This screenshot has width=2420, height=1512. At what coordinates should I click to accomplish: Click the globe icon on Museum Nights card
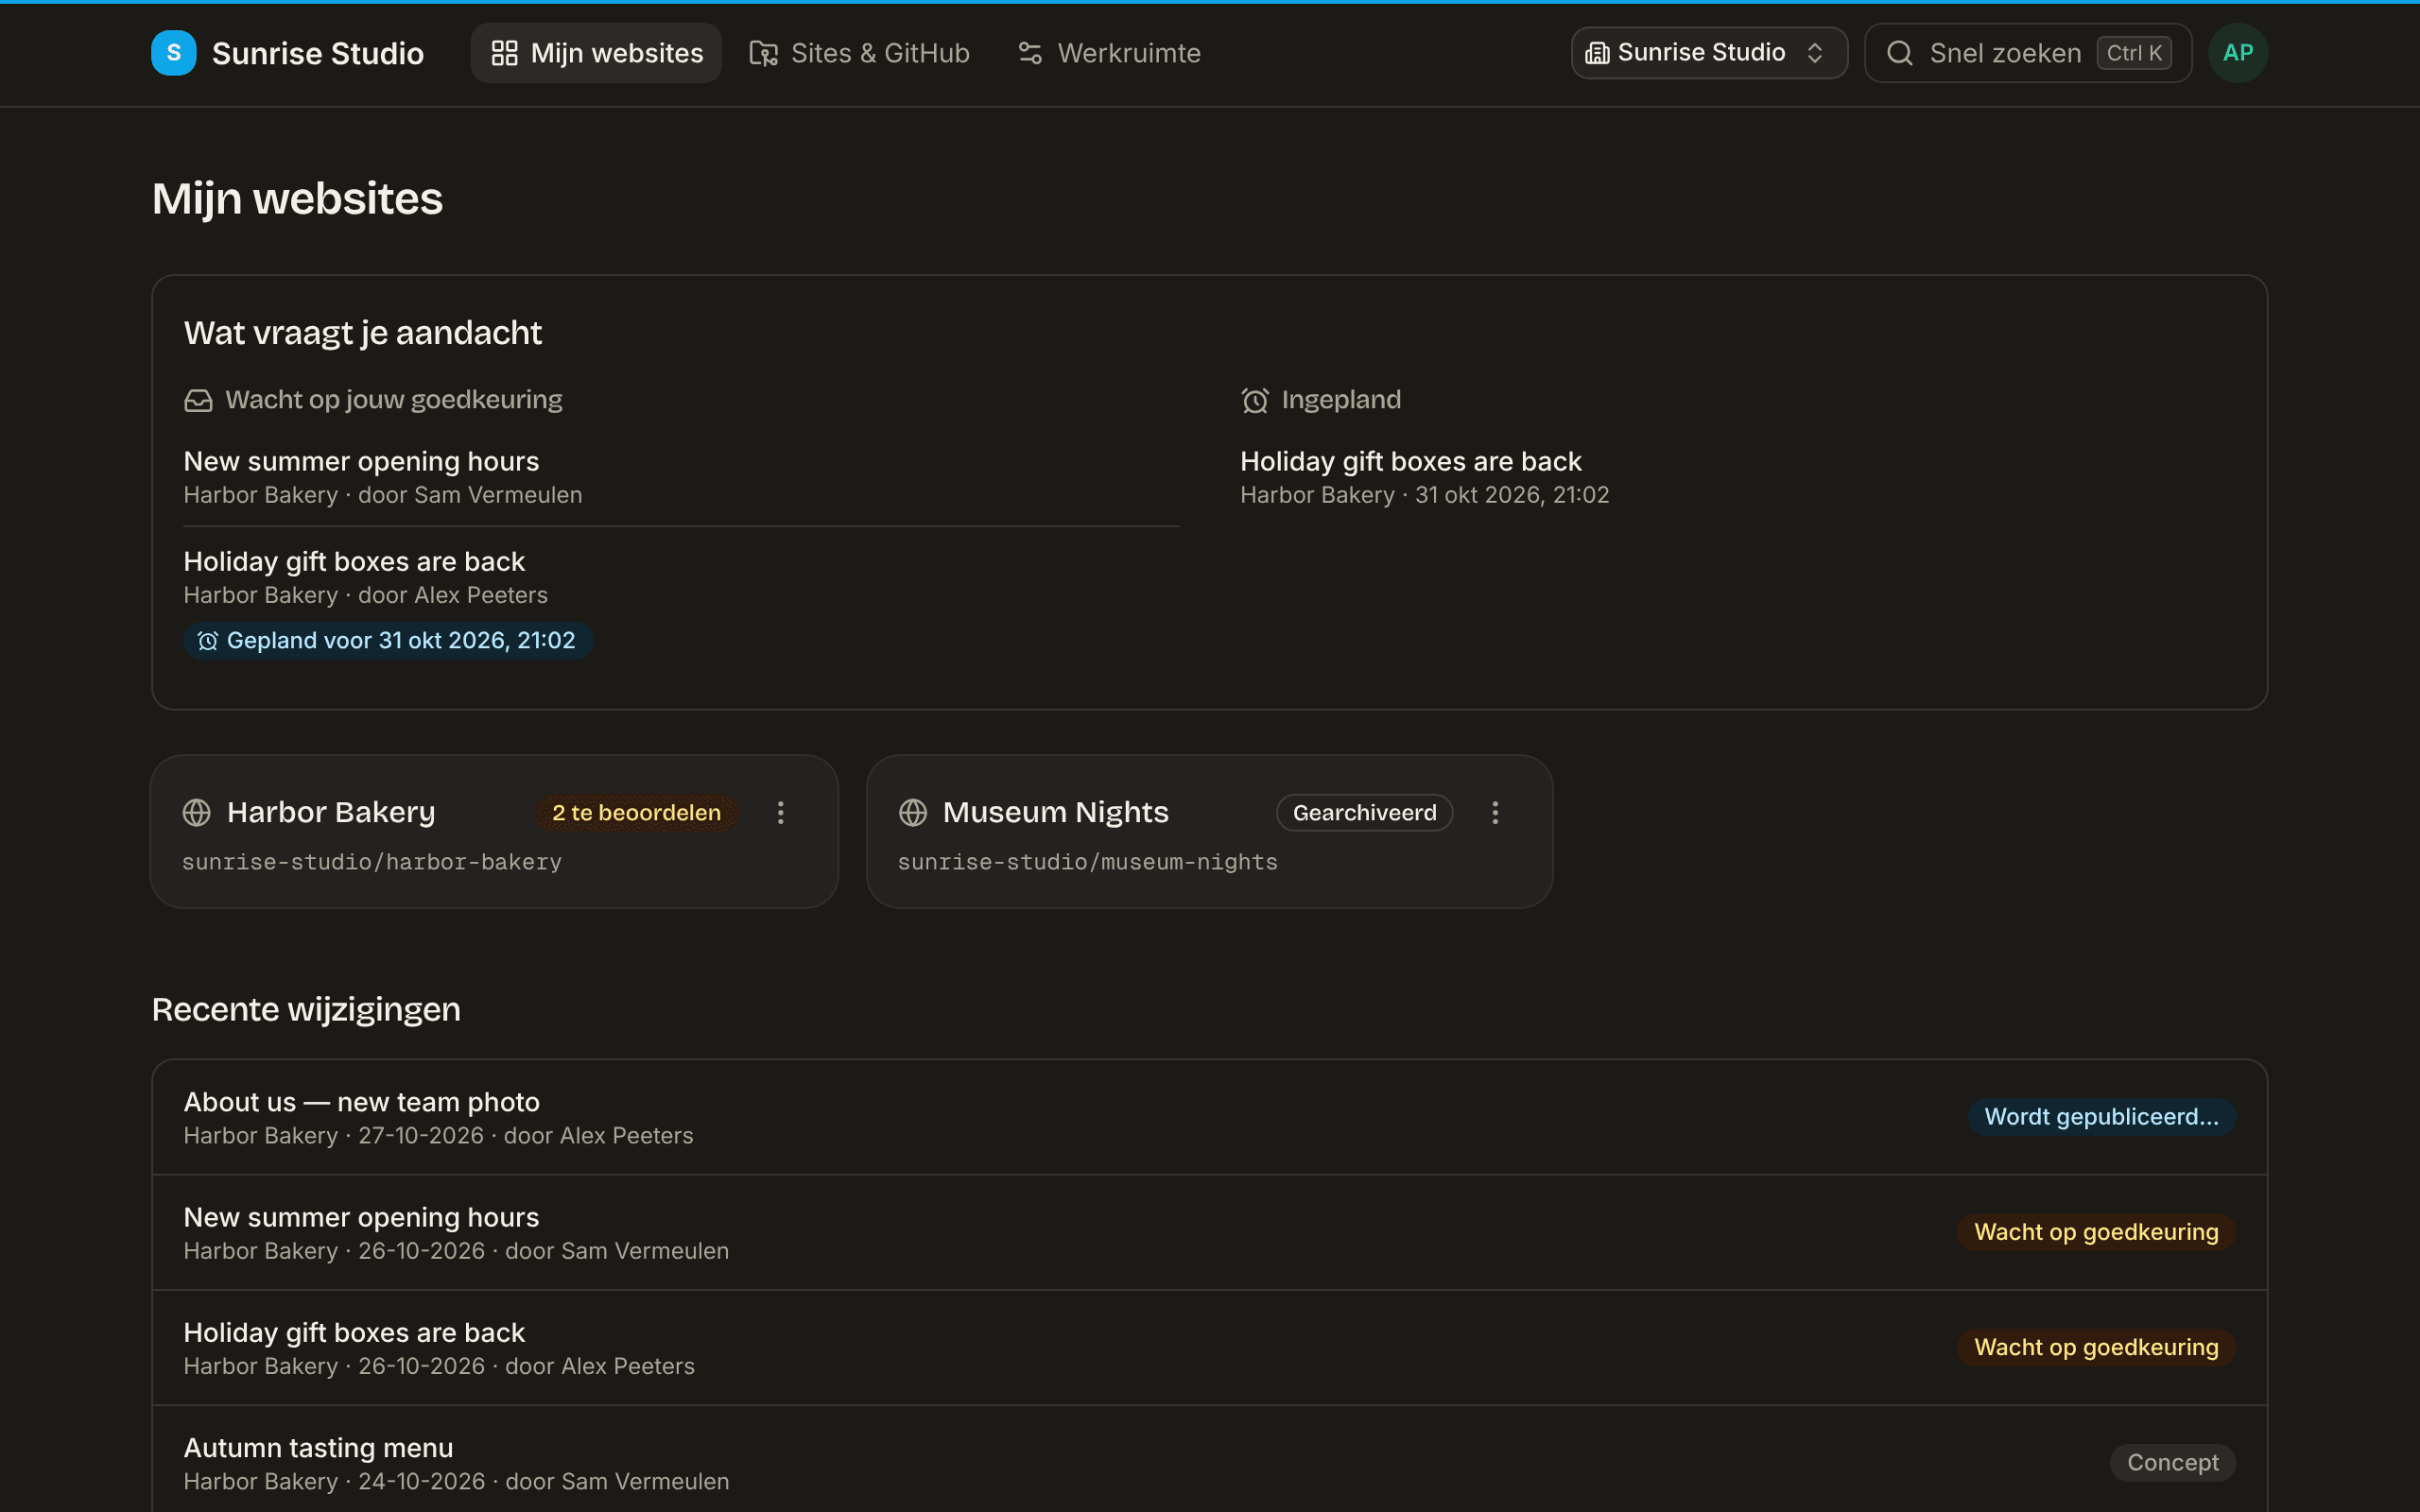913,812
